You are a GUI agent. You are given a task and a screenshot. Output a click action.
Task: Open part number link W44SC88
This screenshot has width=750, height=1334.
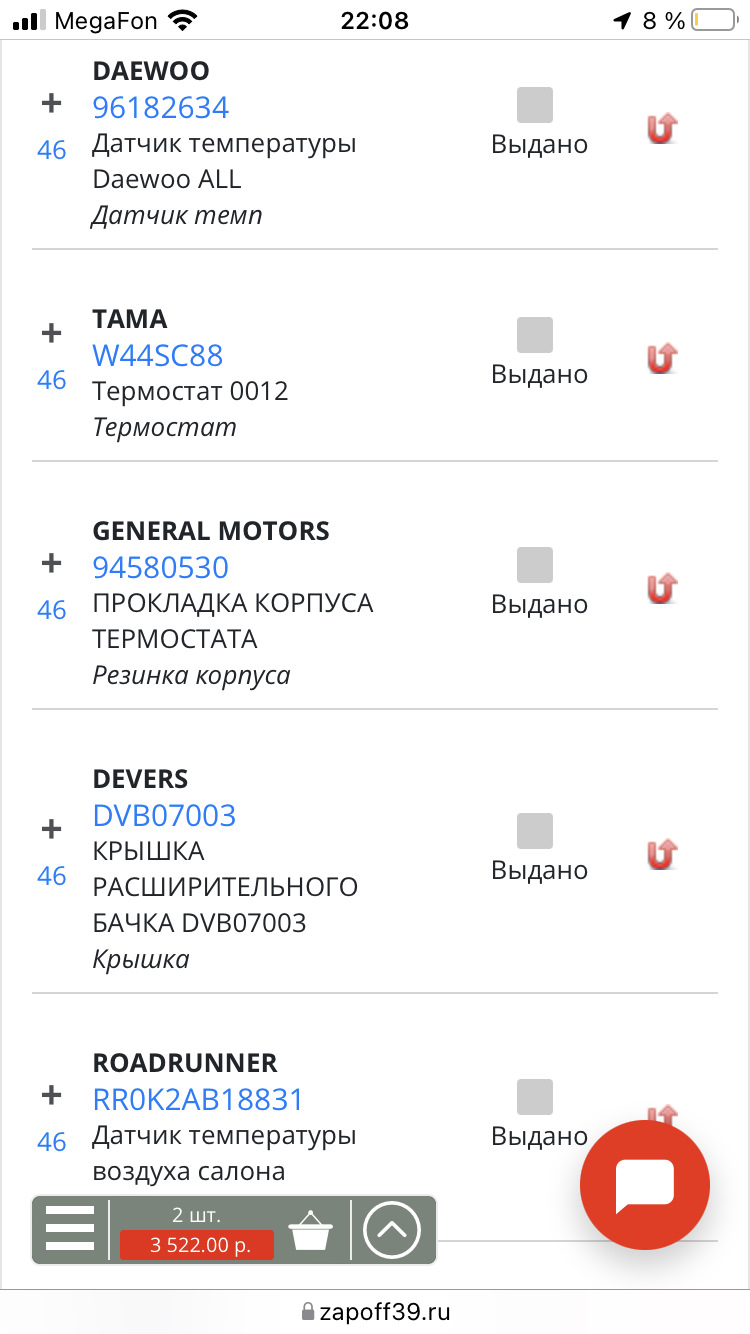(x=158, y=355)
